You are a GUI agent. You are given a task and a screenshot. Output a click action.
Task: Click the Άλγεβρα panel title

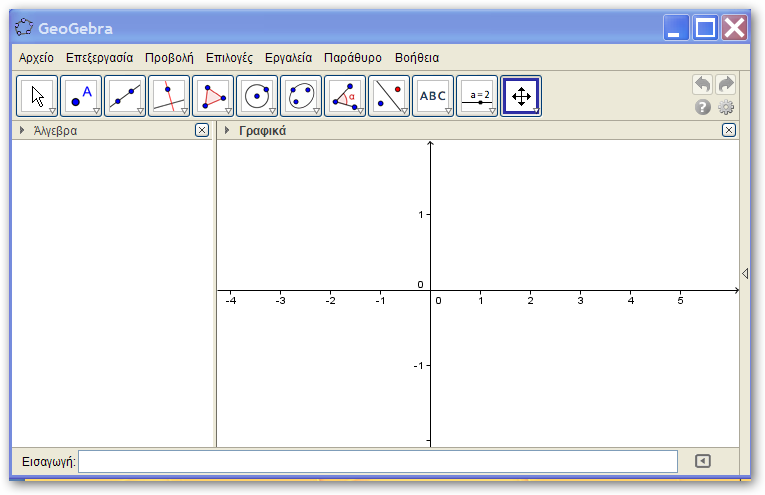55,131
